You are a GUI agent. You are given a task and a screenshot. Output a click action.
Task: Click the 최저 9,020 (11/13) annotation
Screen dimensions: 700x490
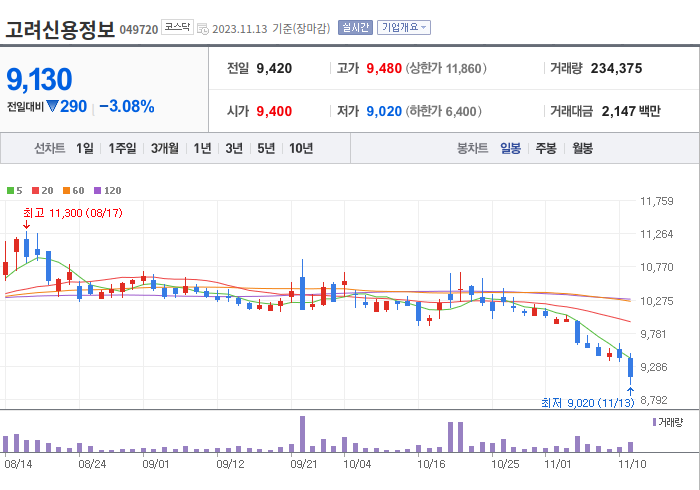[x=588, y=403]
